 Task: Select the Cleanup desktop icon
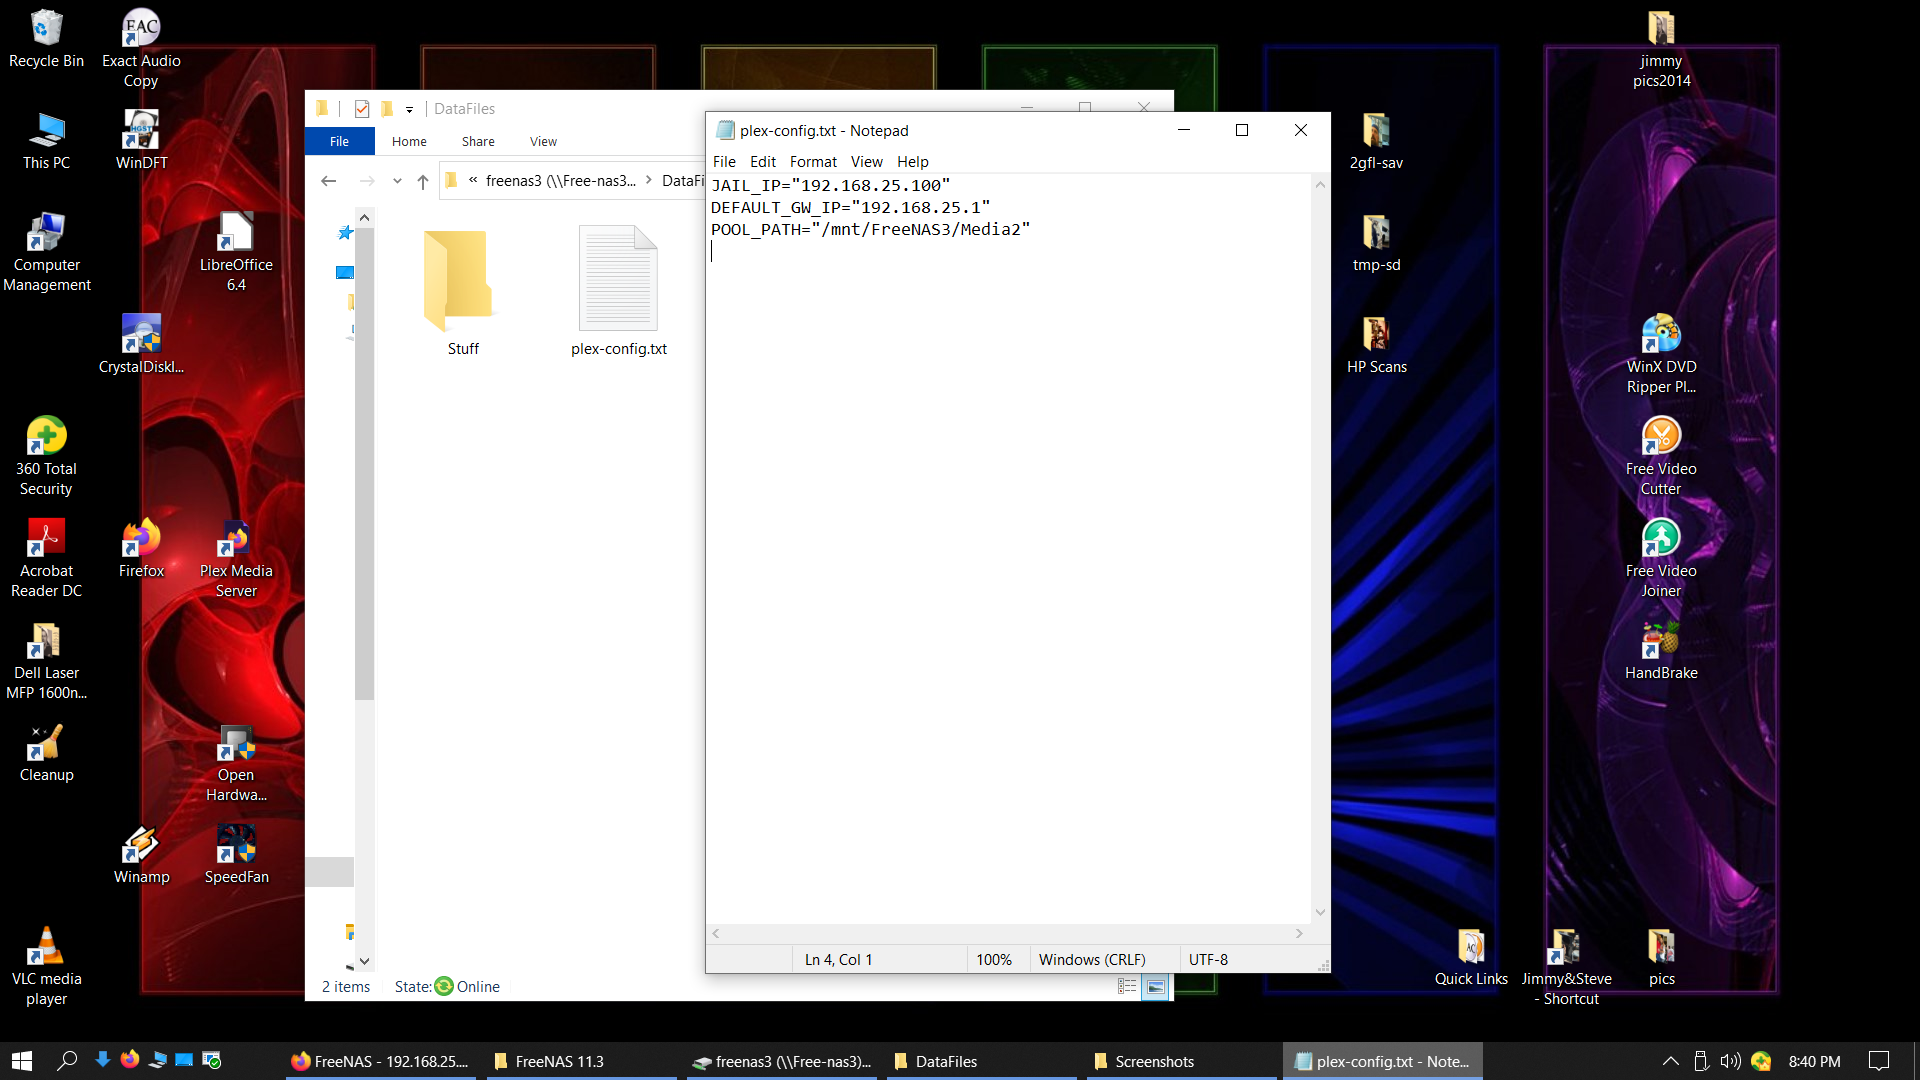pos(46,753)
